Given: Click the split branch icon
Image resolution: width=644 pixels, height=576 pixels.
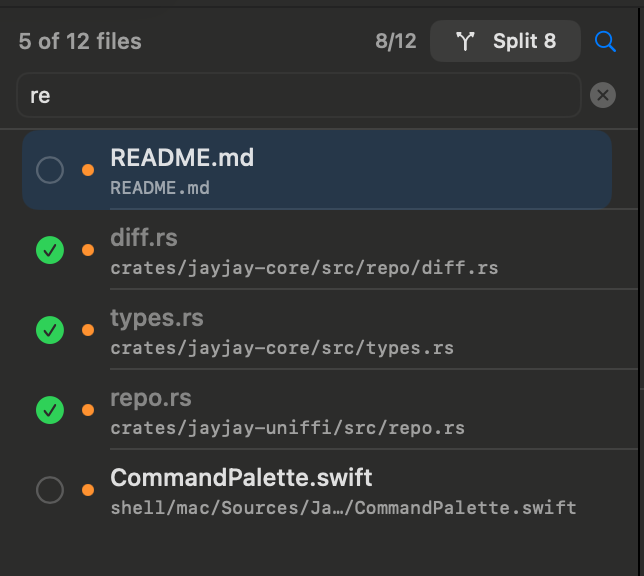Looking at the screenshot, I should tap(465, 41).
